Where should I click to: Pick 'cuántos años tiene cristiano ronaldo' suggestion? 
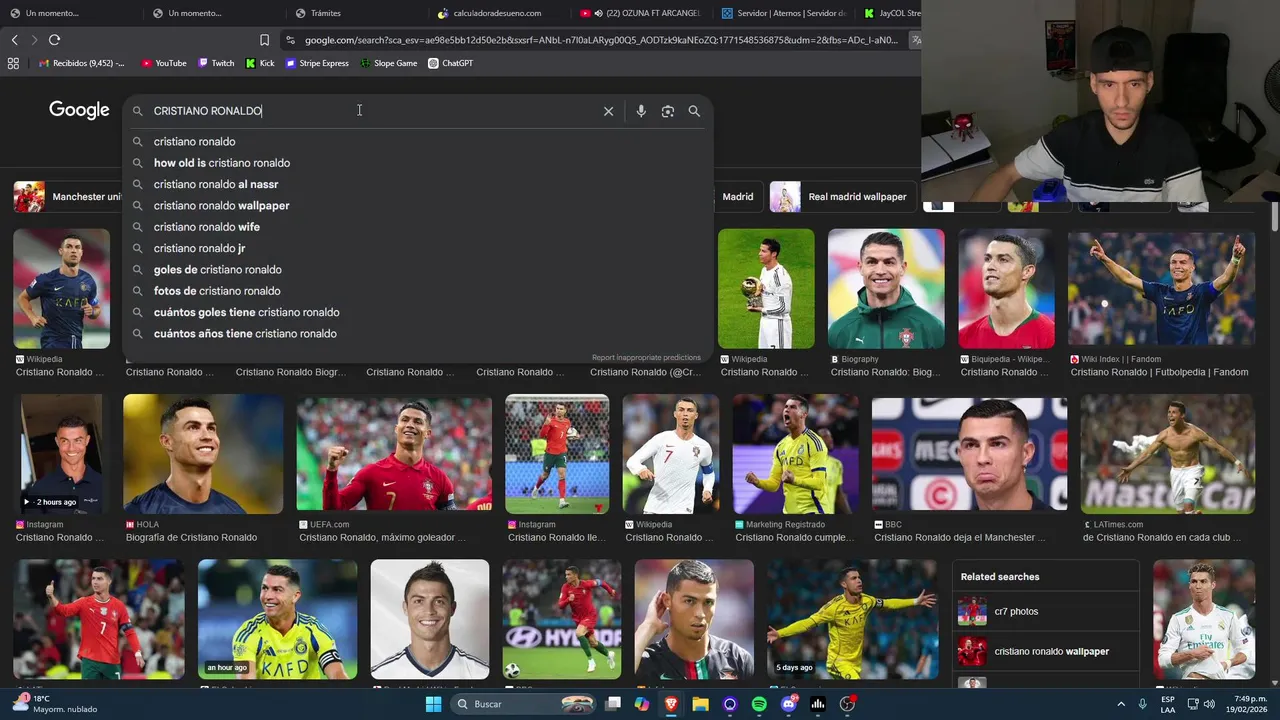(x=417, y=333)
